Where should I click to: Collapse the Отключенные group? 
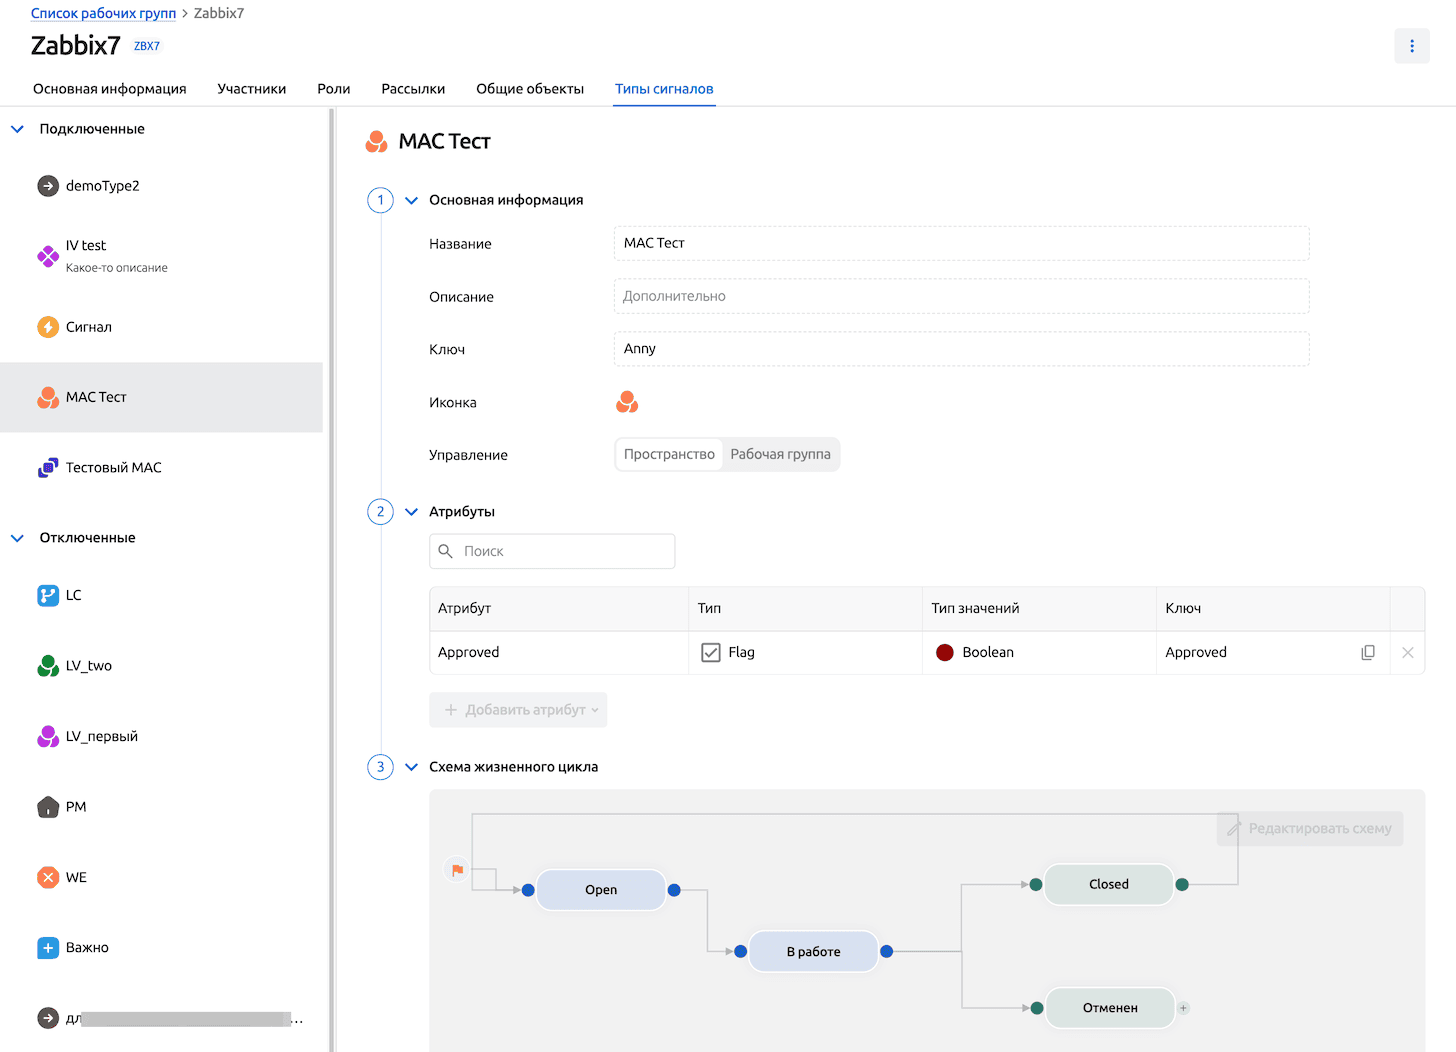tap(17, 538)
